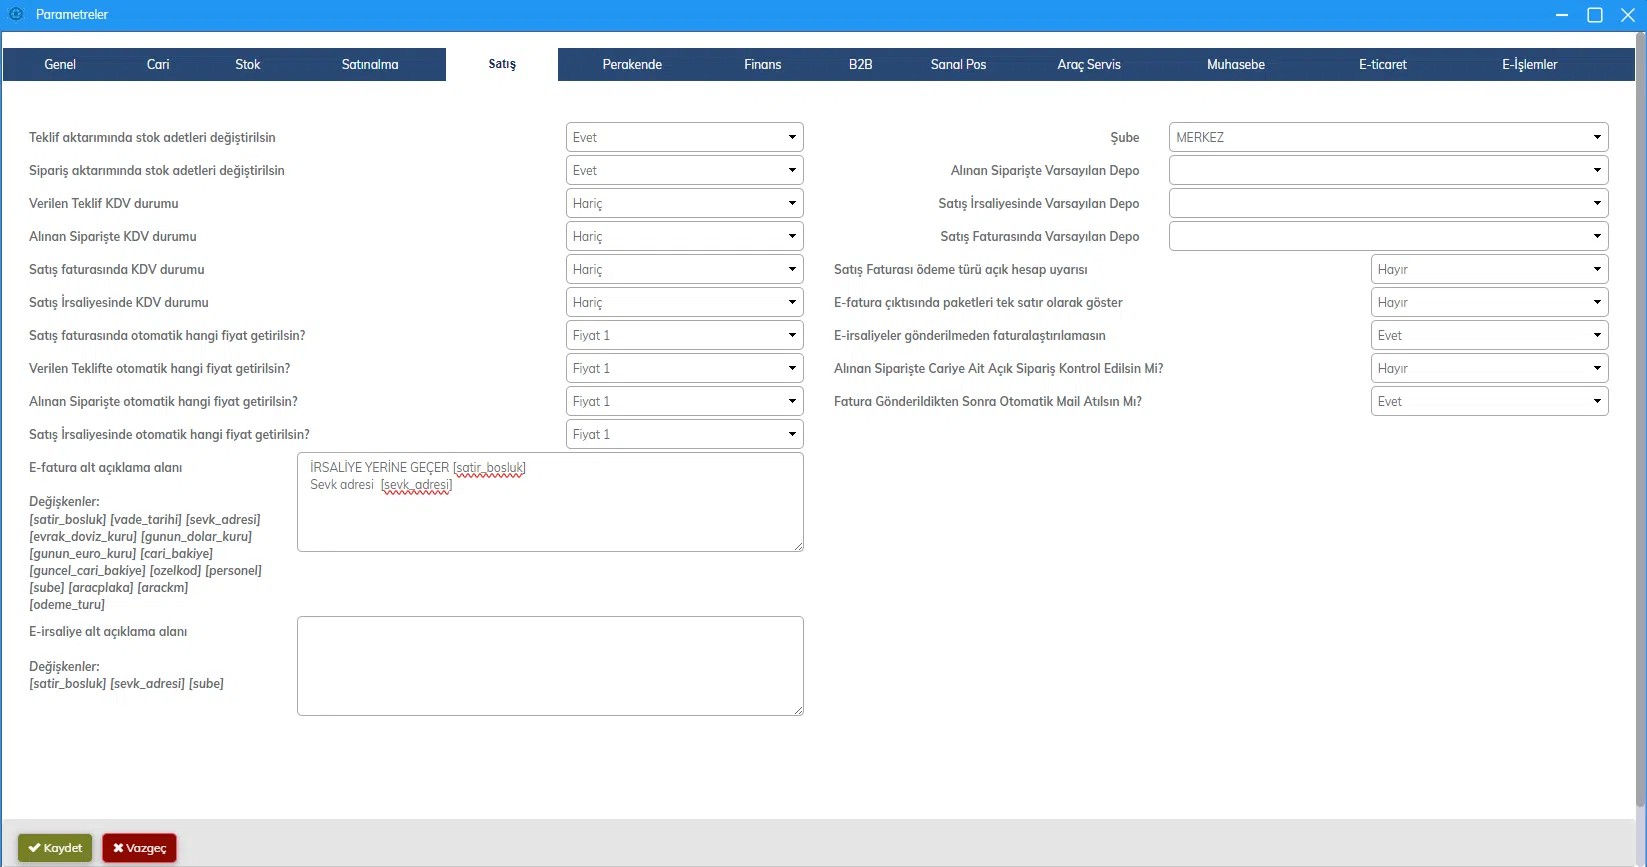Open Satış faturasında otomatik fiyat dropdown
Viewport: 1647px width, 867px height.
pyautogui.click(x=684, y=335)
